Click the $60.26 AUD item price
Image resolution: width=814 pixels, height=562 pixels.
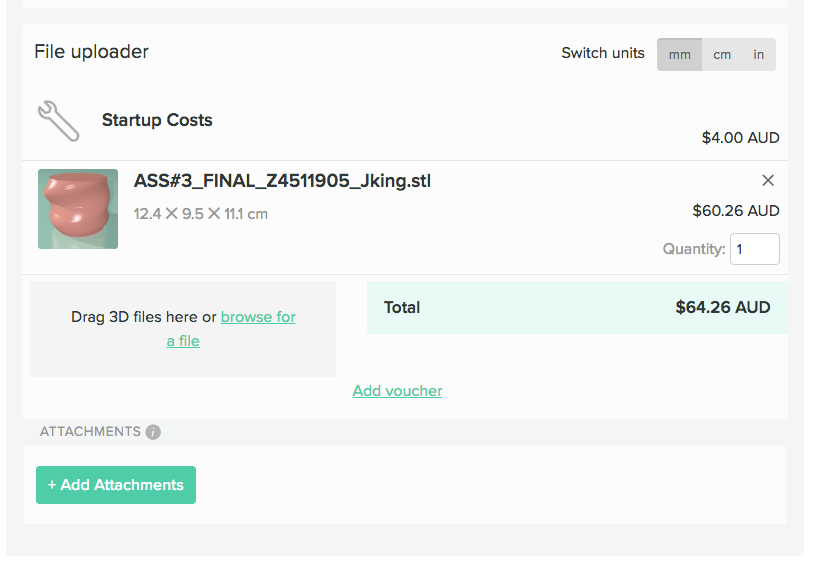click(735, 211)
